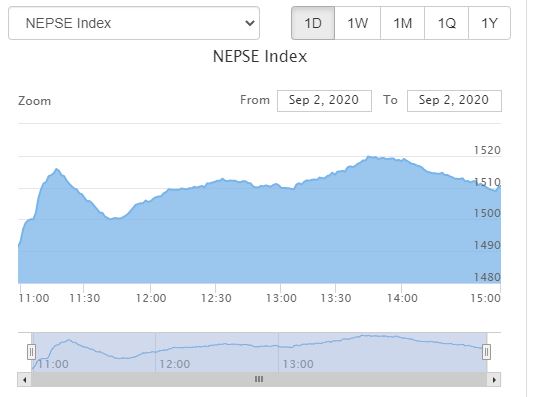
Task: Click the chart dip near 11:45
Action: (112, 219)
